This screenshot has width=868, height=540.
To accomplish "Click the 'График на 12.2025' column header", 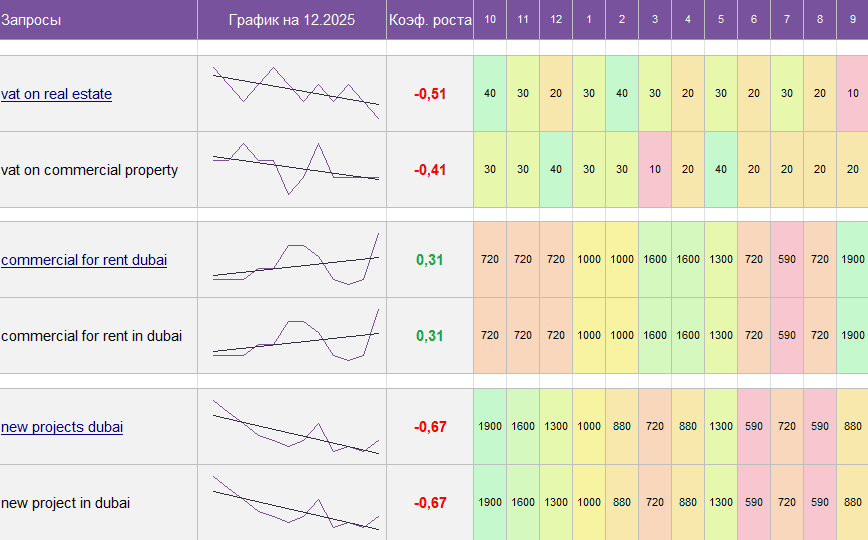I will tap(291, 19).
